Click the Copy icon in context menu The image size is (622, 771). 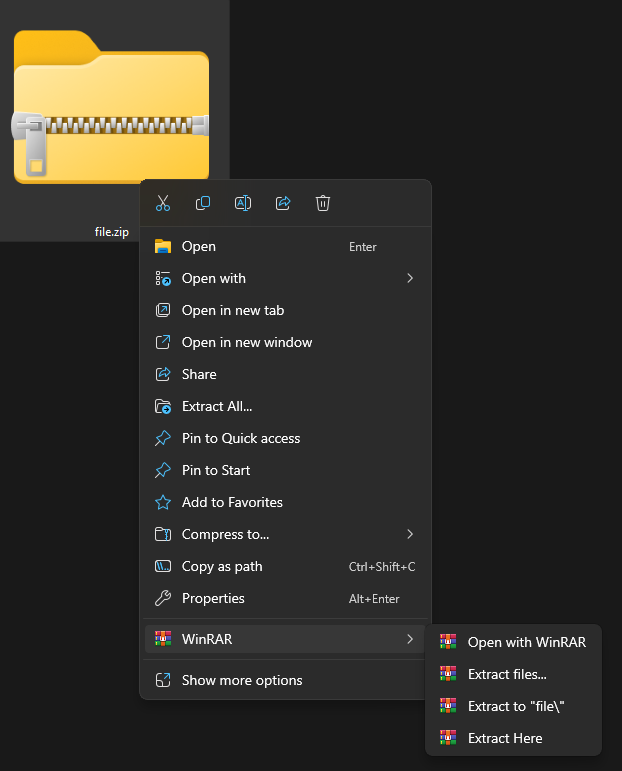[203, 203]
